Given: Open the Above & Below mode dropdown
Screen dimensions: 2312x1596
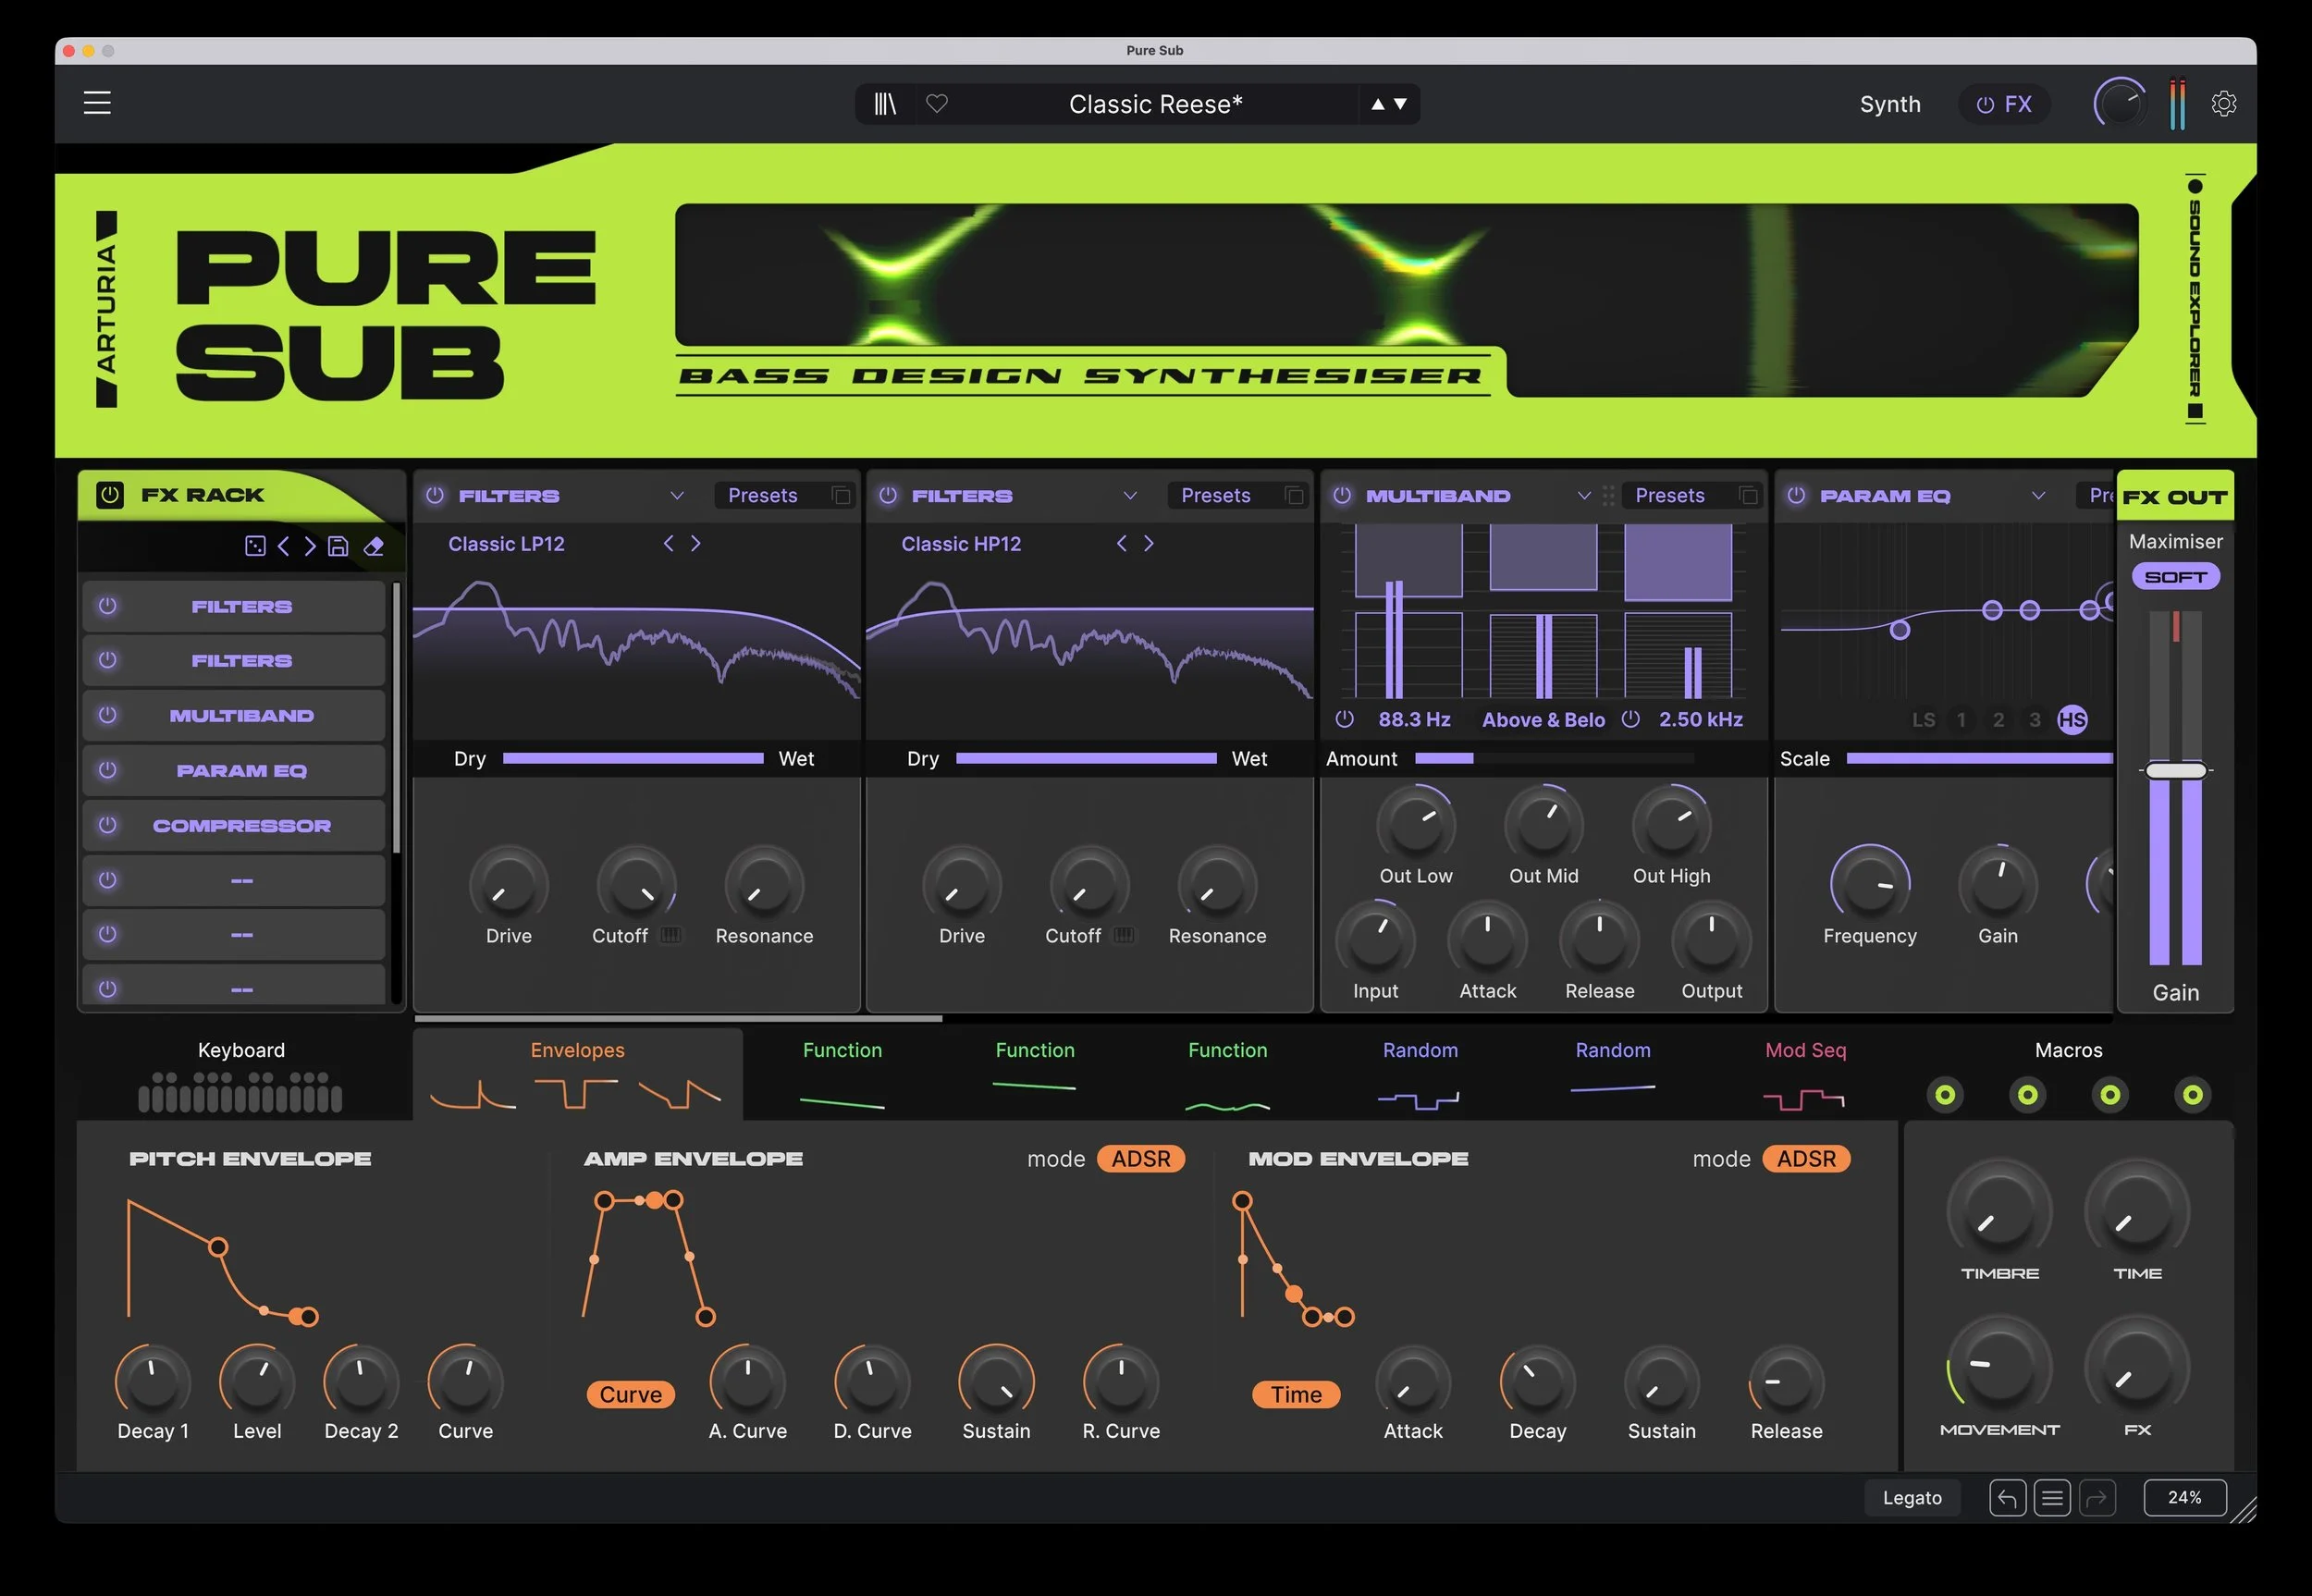Looking at the screenshot, I should click(1543, 720).
